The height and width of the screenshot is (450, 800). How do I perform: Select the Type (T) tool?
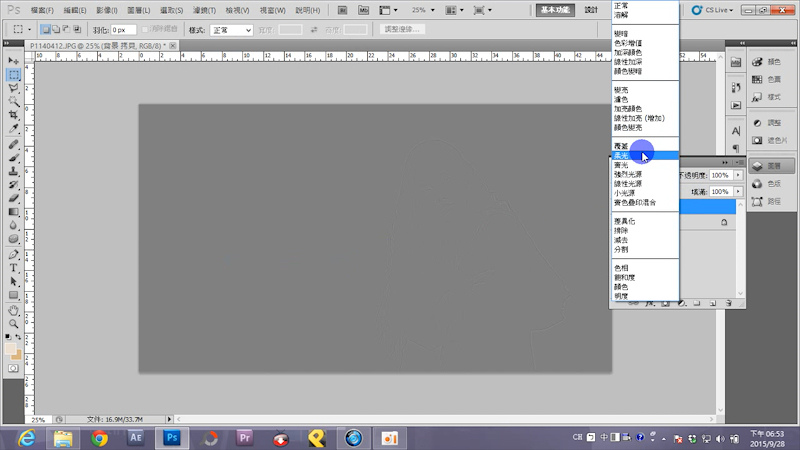pos(14,268)
